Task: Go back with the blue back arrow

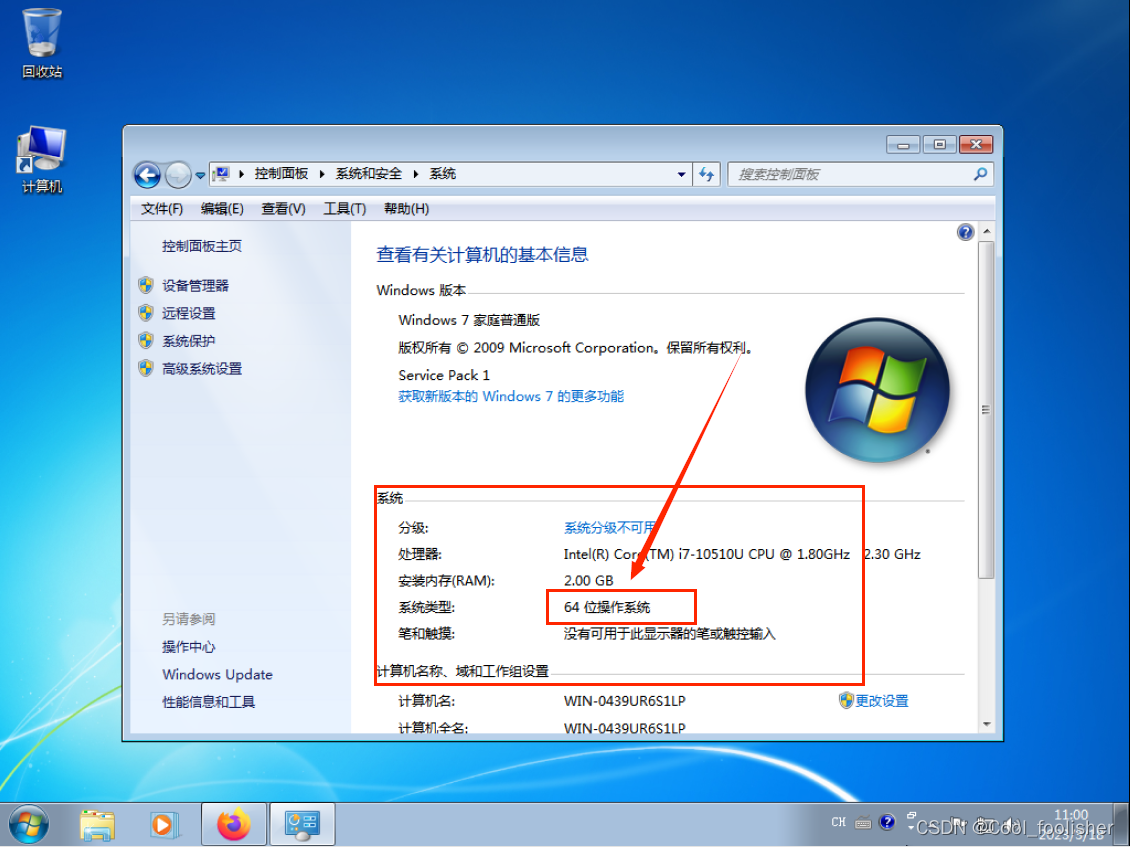Action: 147,174
